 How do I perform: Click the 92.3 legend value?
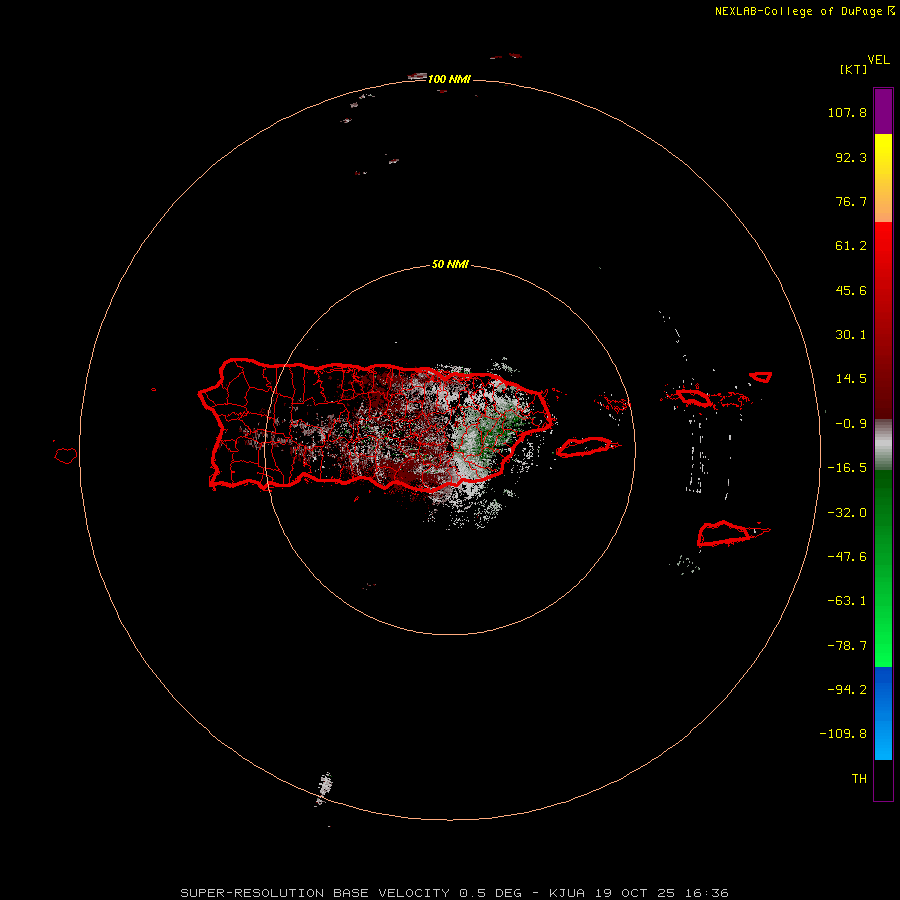tap(851, 157)
